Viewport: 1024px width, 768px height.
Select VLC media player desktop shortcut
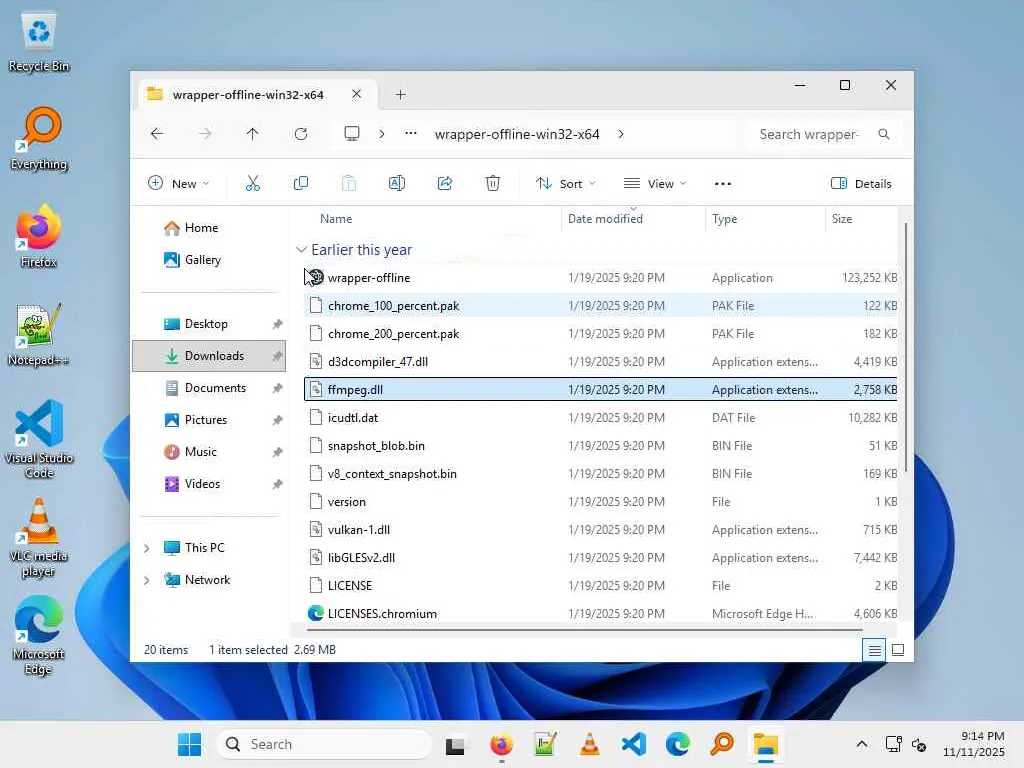(x=39, y=537)
